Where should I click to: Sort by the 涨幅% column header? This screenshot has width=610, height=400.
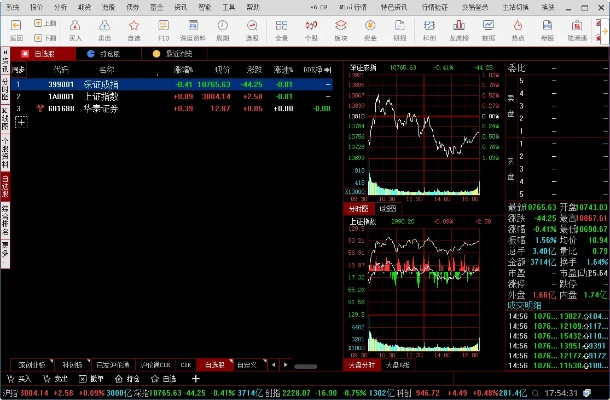(183, 70)
